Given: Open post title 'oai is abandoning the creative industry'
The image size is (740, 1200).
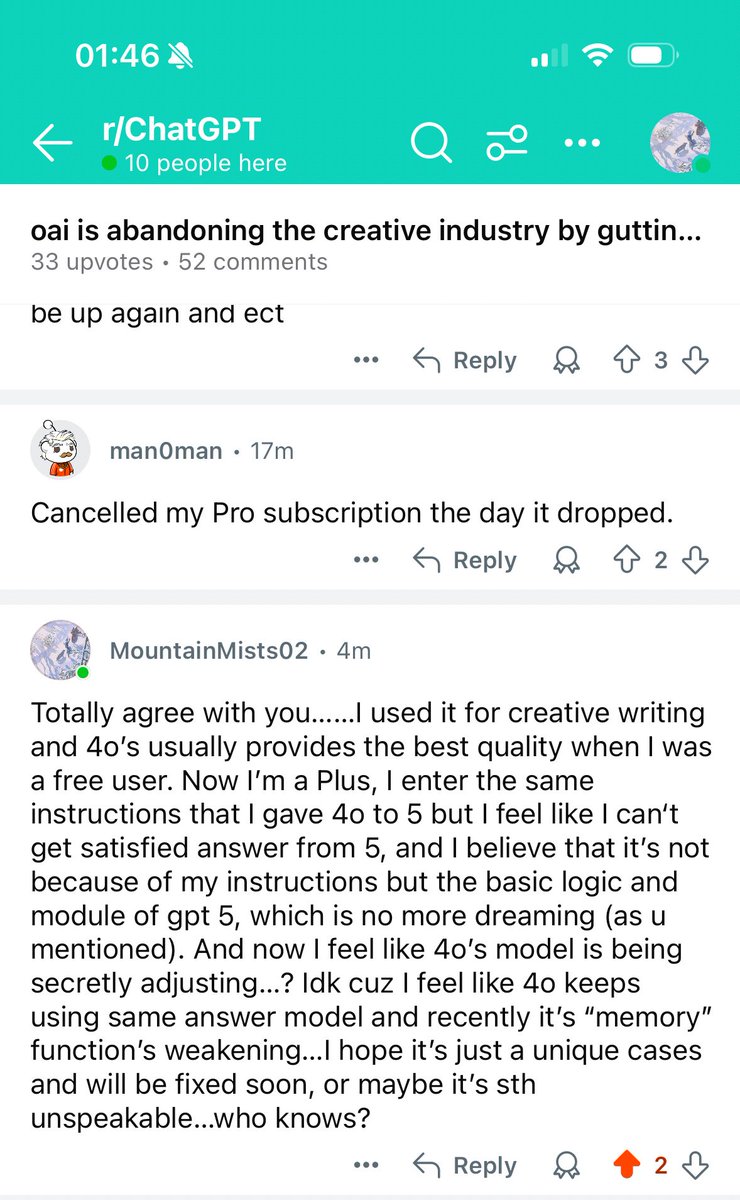Looking at the screenshot, I should coord(366,232).
